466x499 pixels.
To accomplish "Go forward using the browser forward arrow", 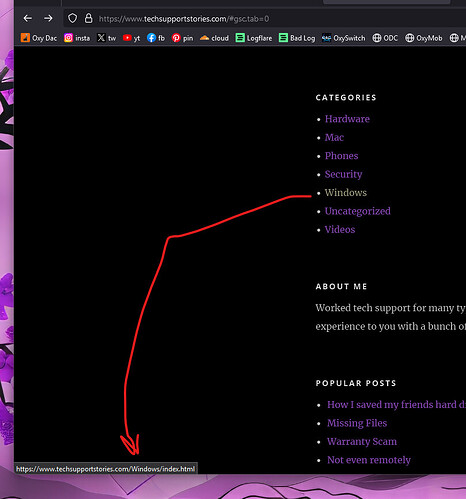I will (x=48, y=18).
